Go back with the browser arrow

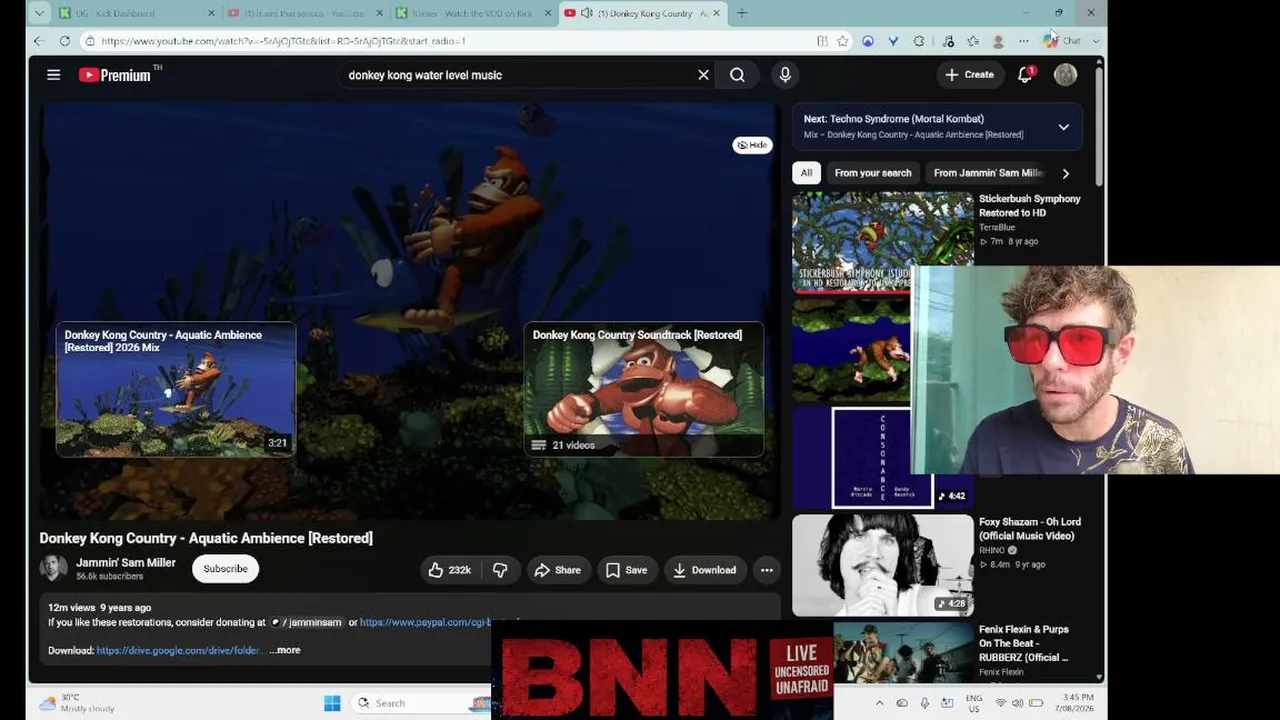pyautogui.click(x=39, y=41)
